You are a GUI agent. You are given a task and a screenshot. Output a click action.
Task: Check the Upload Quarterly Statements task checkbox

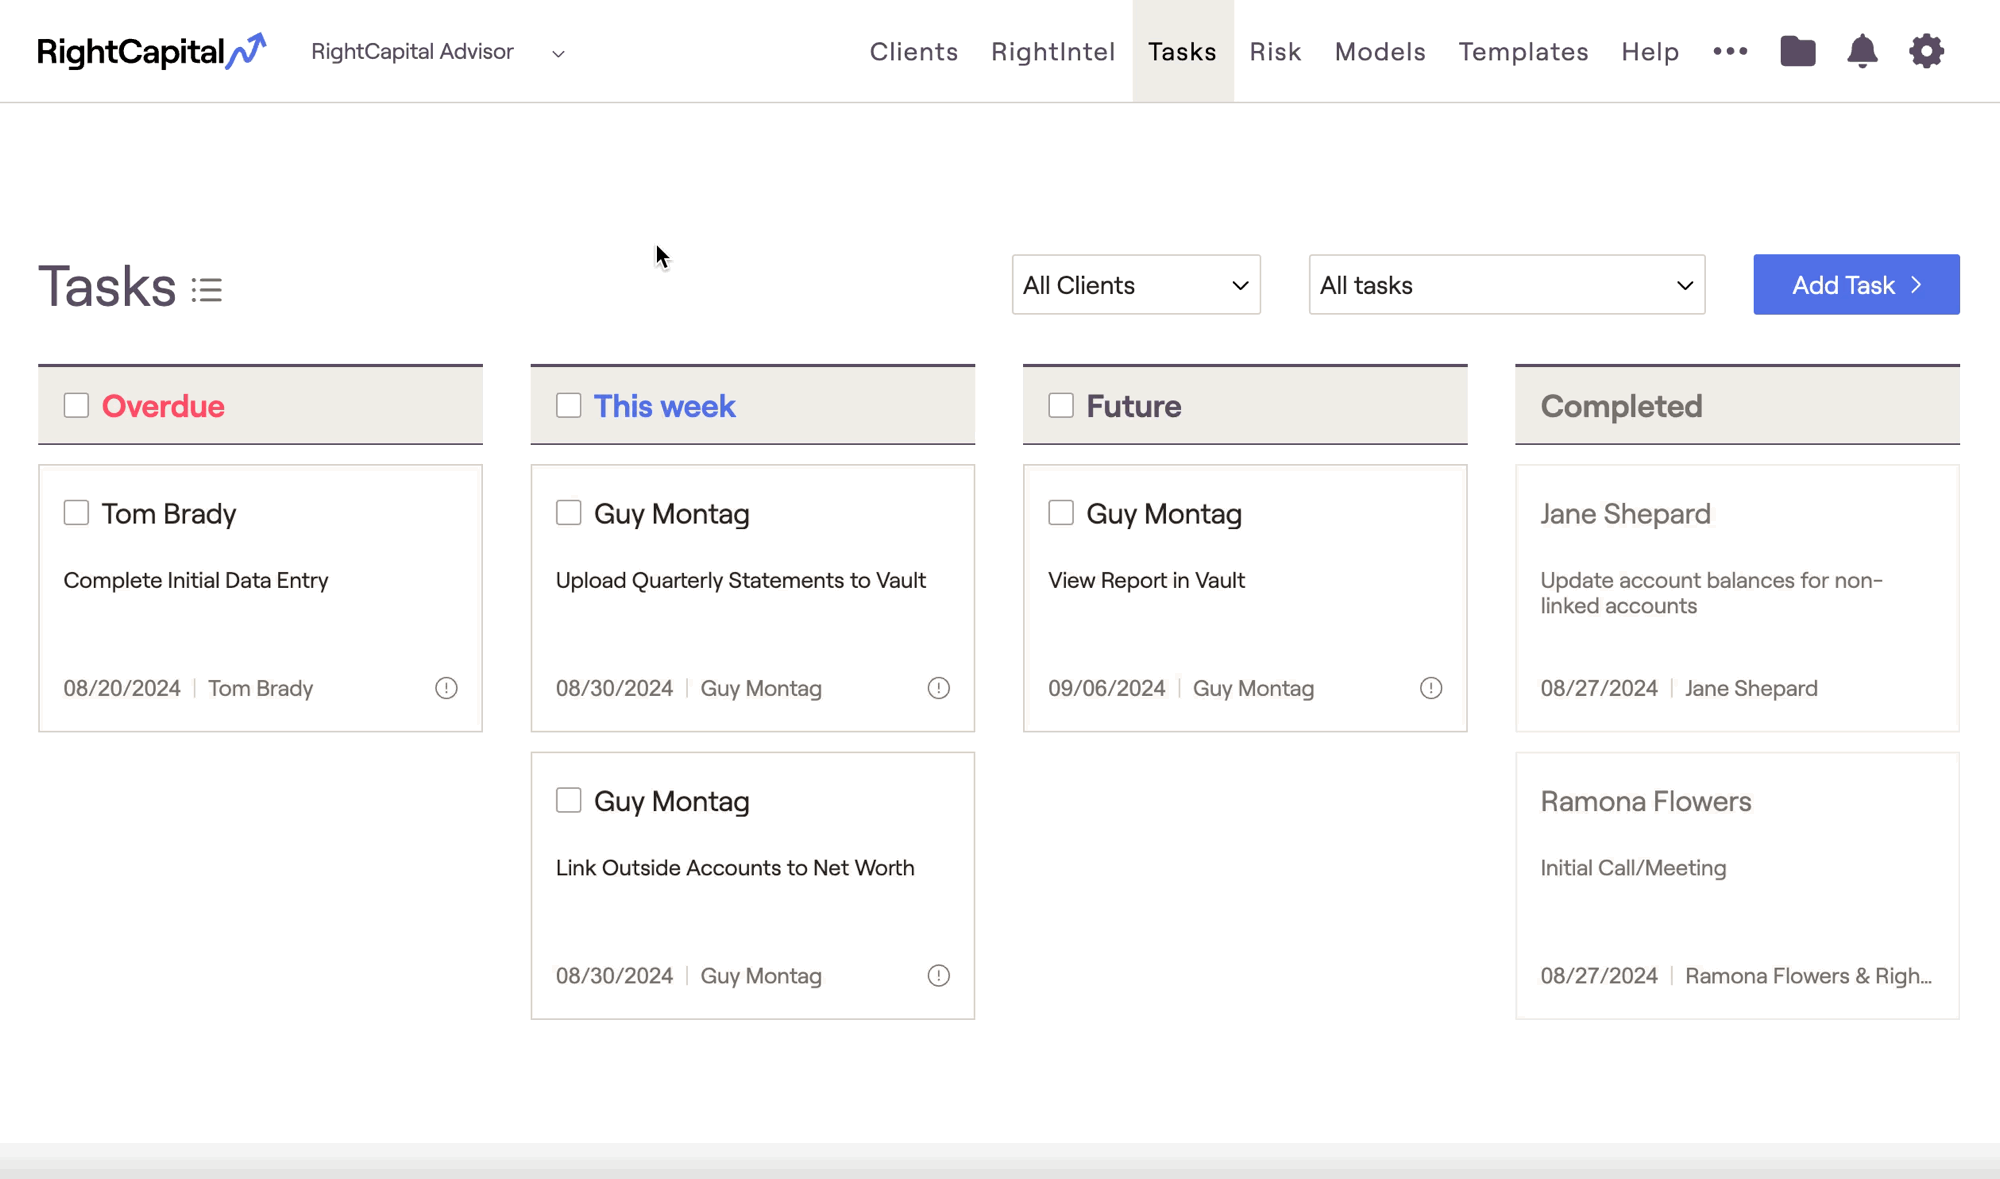tap(568, 513)
